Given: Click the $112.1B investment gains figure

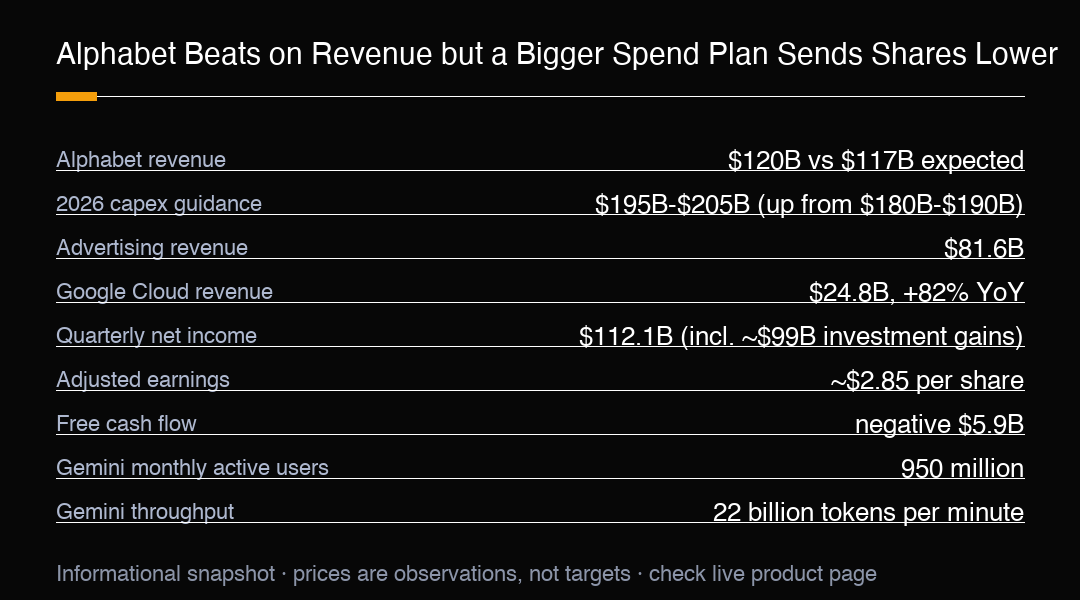Looking at the screenshot, I should point(801,336).
